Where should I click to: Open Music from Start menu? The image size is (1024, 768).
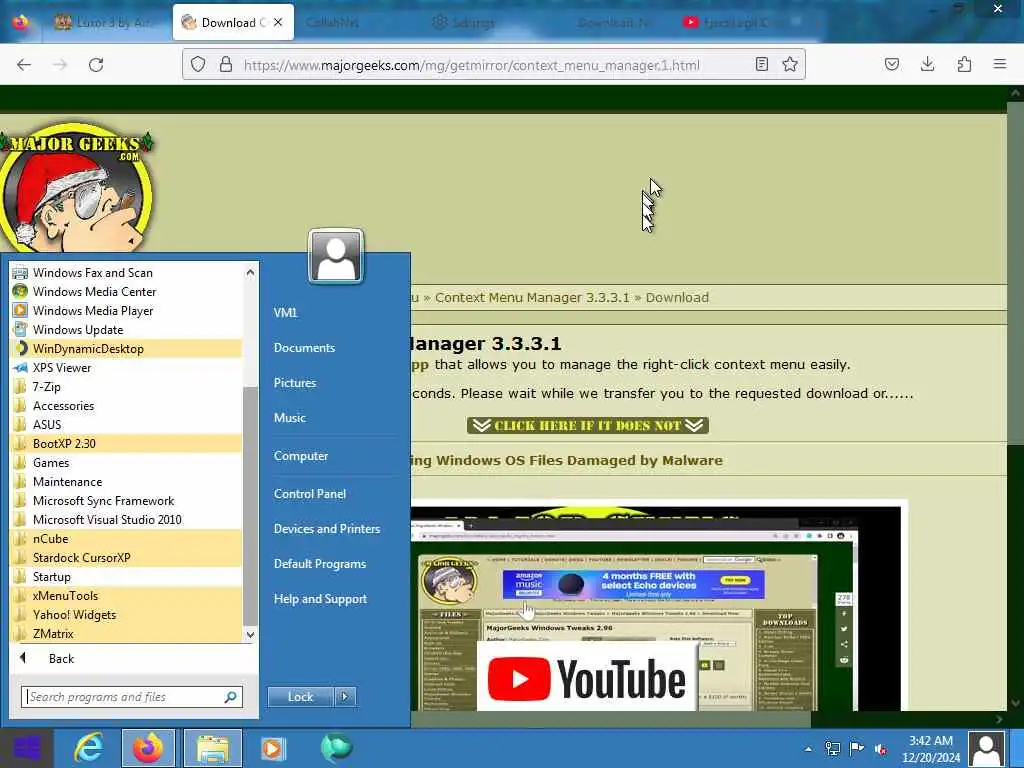coord(289,417)
